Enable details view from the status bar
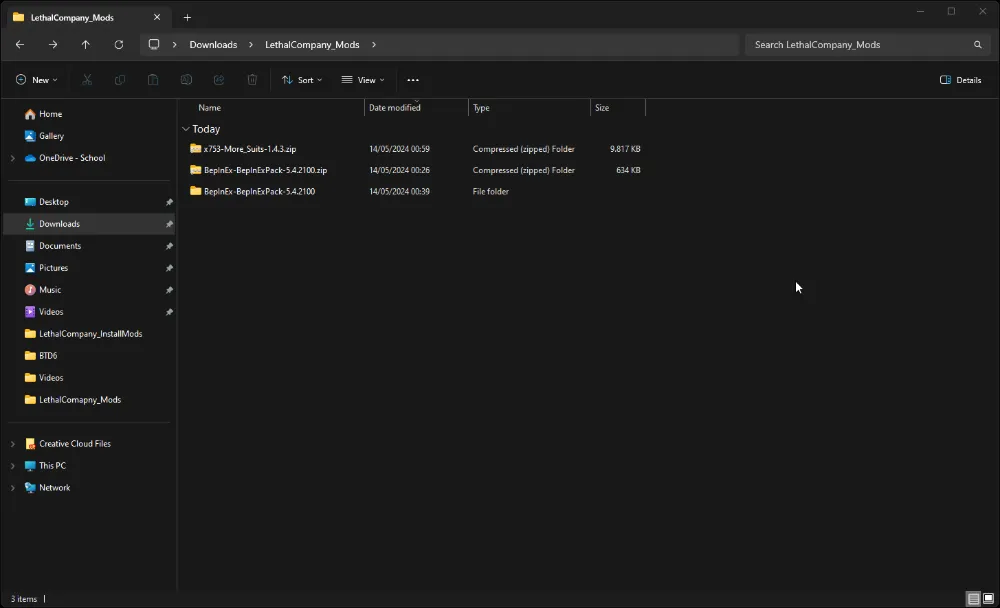Screen dimensions: 1000x608 pos(970,598)
